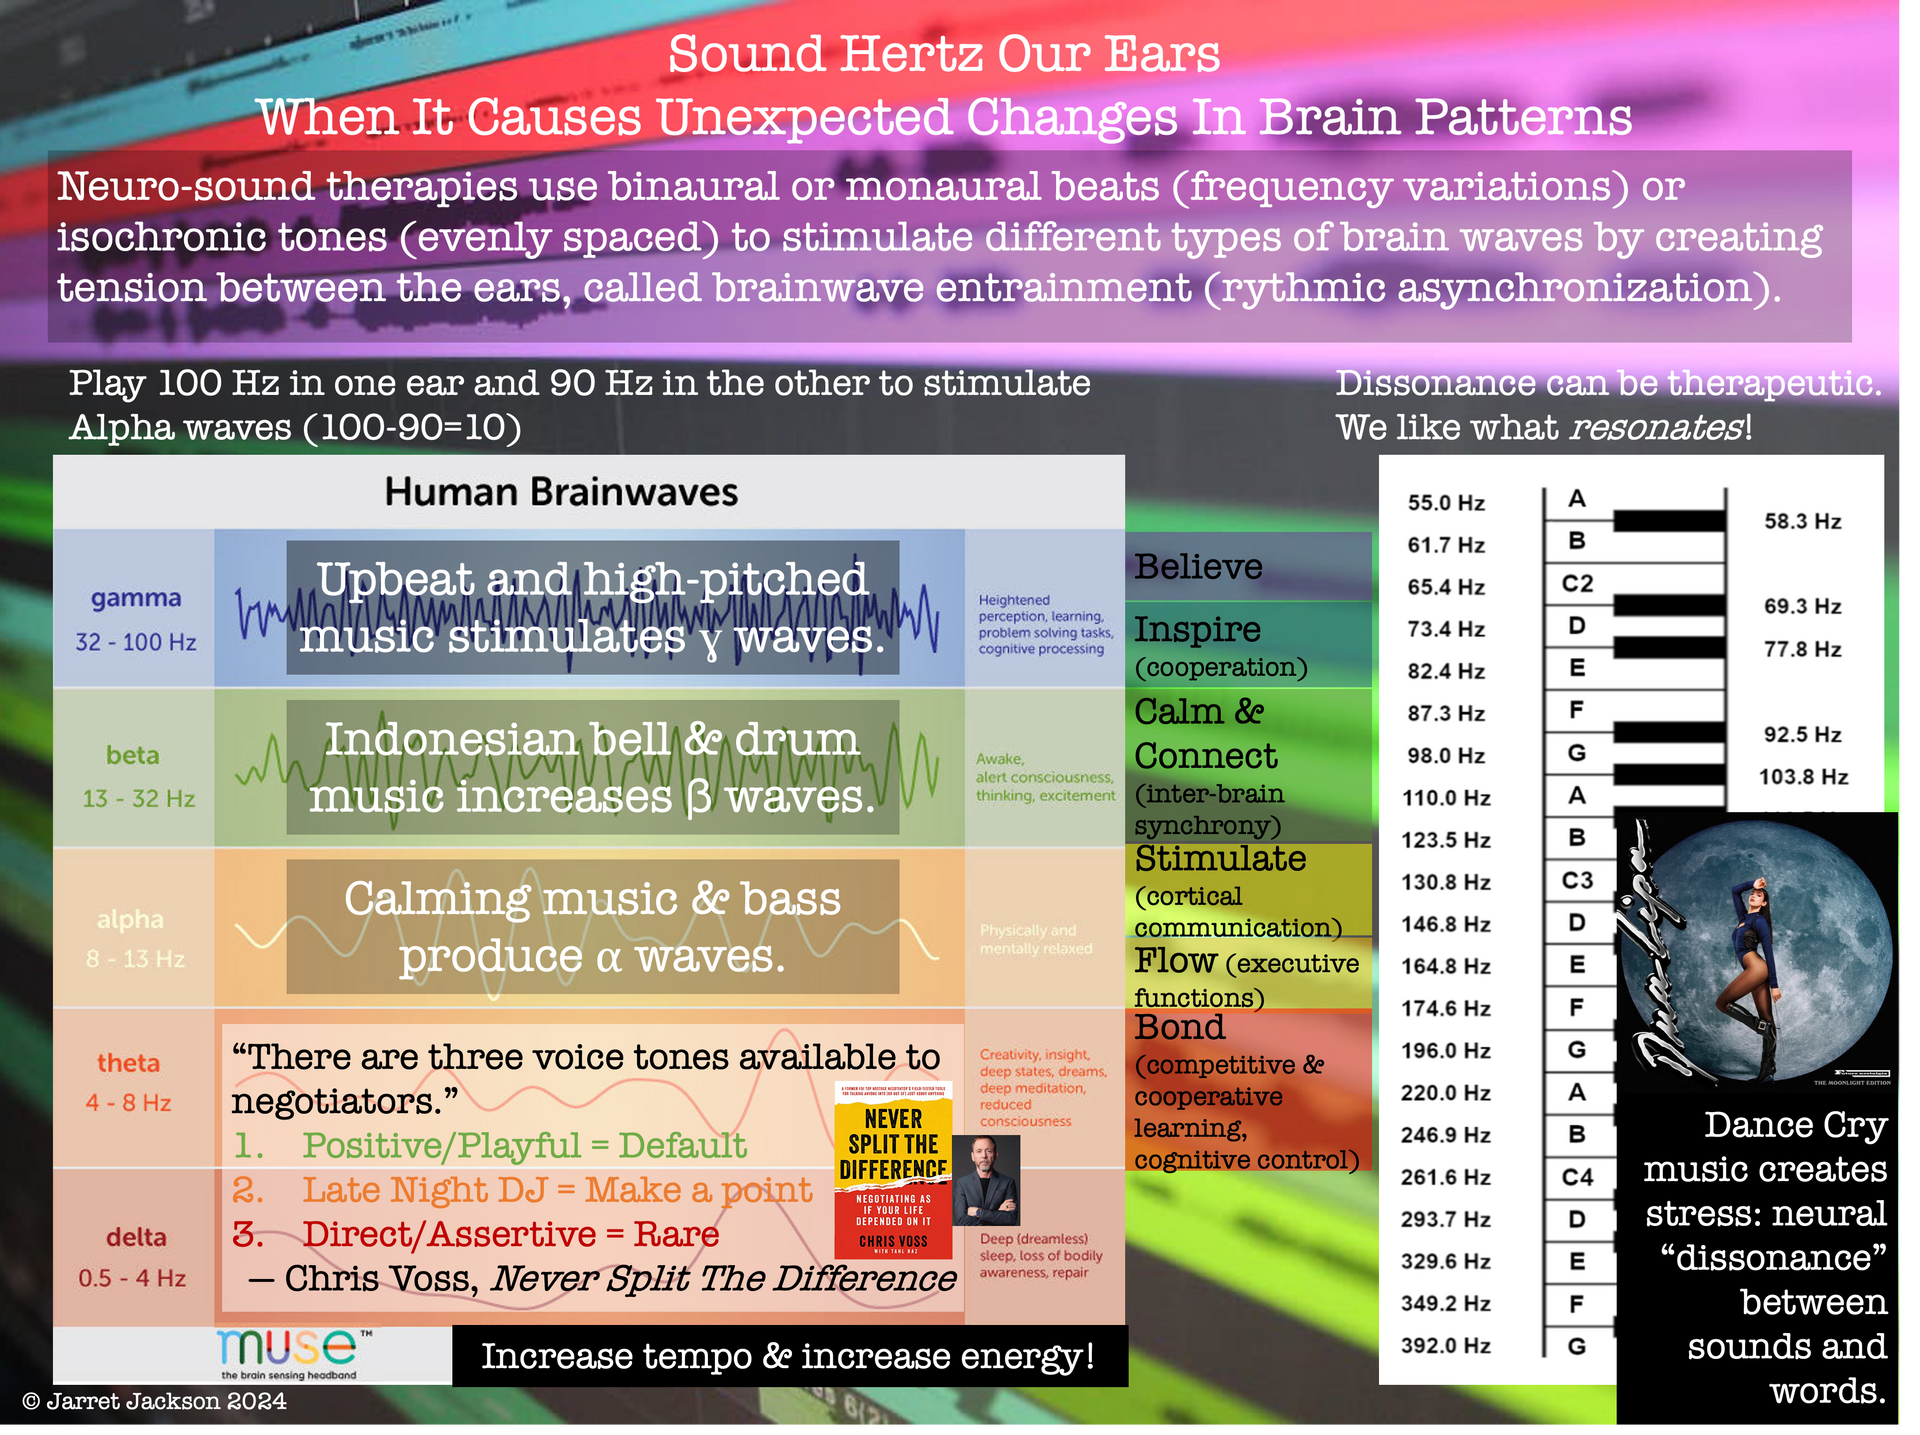Image resolution: width=1920 pixels, height=1435 pixels.
Task: Click the C4 white piano key
Action: point(1577,1177)
